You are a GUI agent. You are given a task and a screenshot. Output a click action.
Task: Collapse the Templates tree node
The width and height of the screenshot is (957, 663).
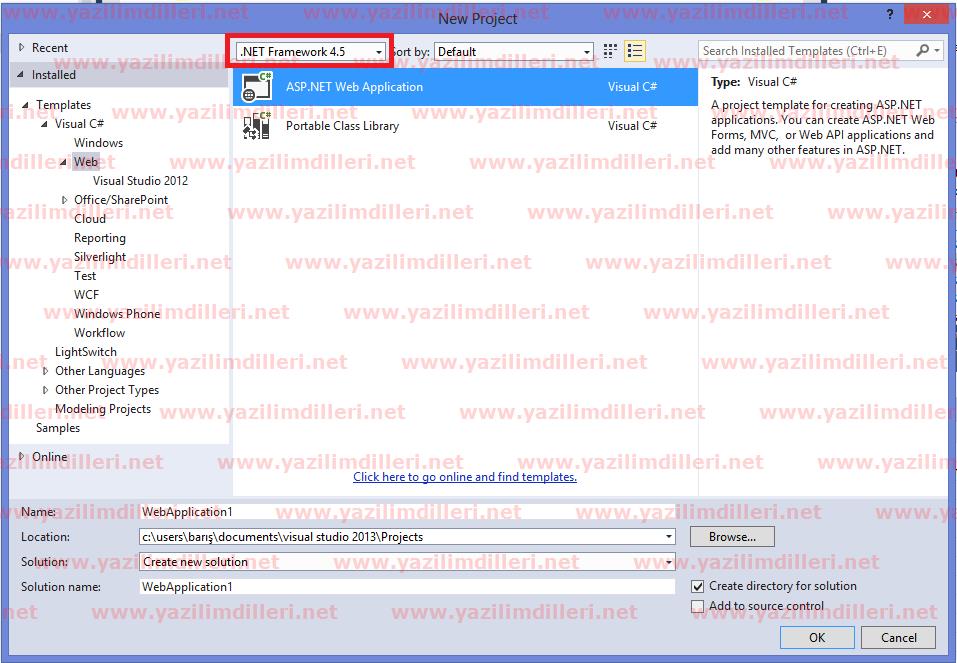pyautogui.click(x=26, y=105)
